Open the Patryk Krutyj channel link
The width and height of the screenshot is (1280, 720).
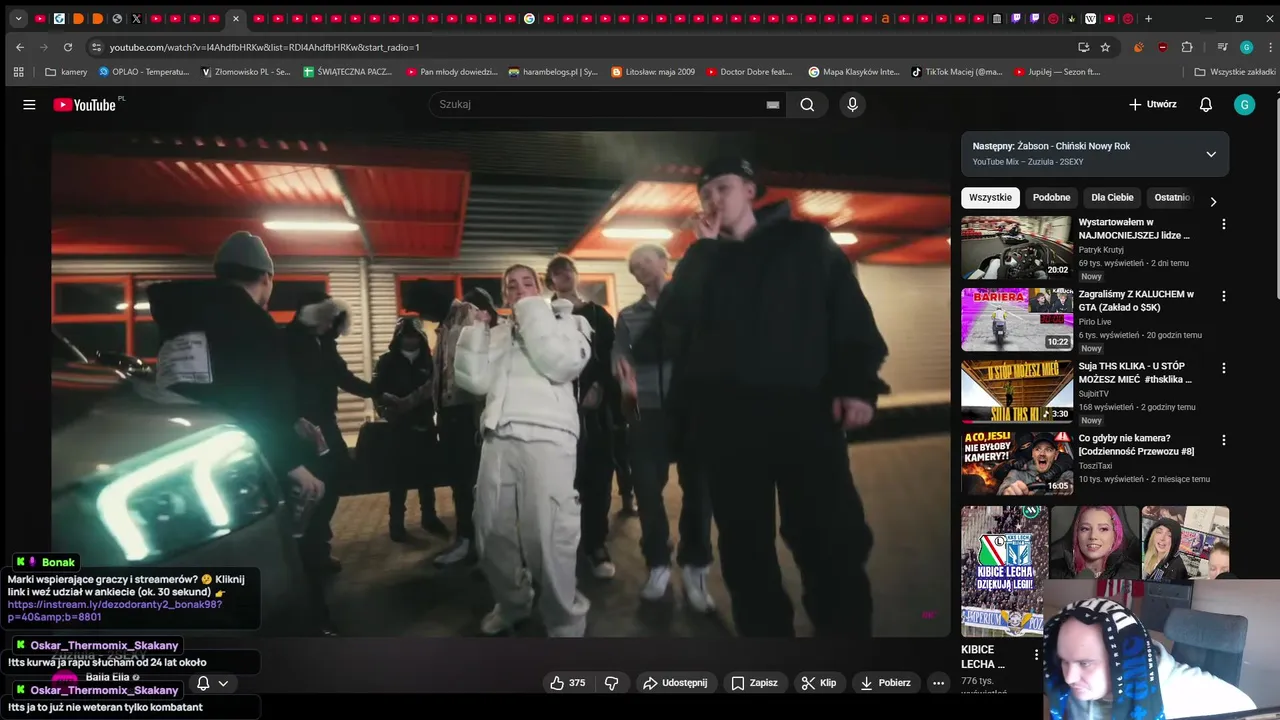point(1101,249)
